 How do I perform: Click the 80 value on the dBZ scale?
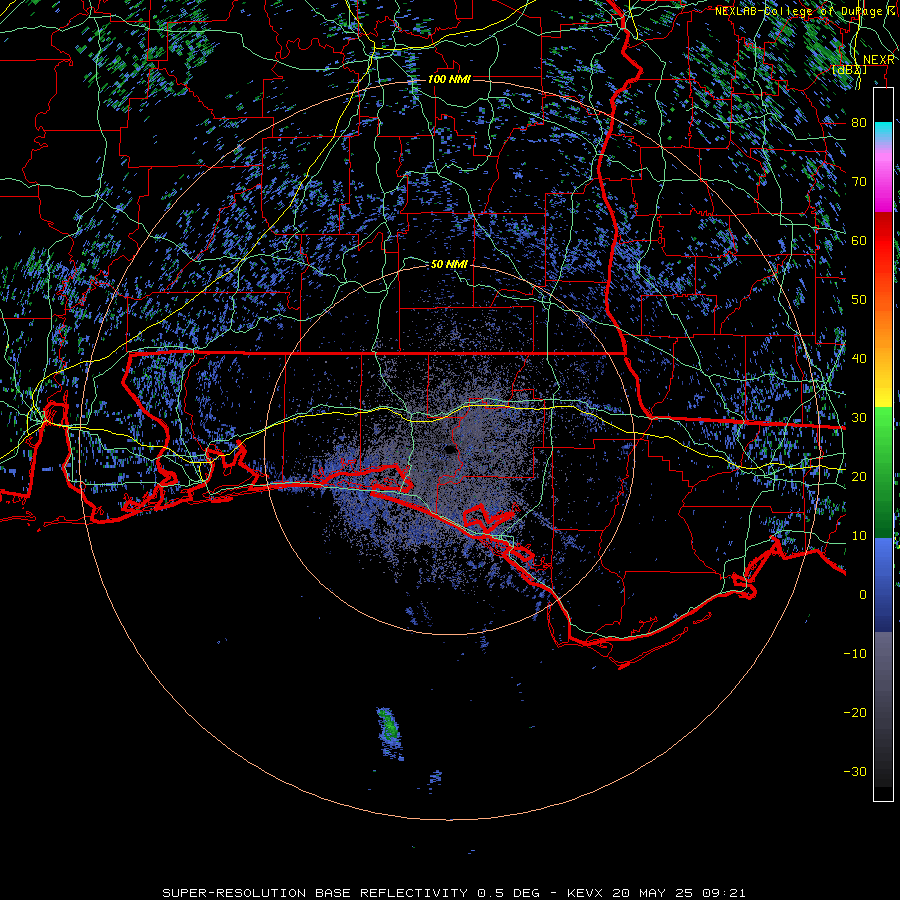[859, 122]
